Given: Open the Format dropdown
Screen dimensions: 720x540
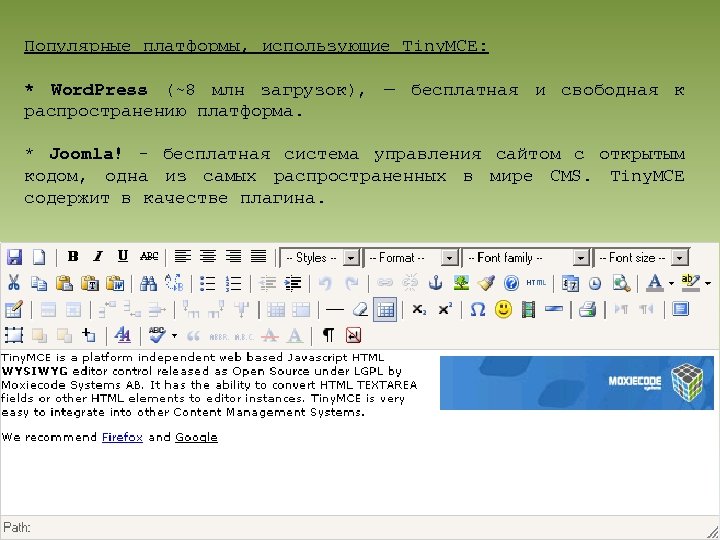Looking at the screenshot, I should coord(411,258).
